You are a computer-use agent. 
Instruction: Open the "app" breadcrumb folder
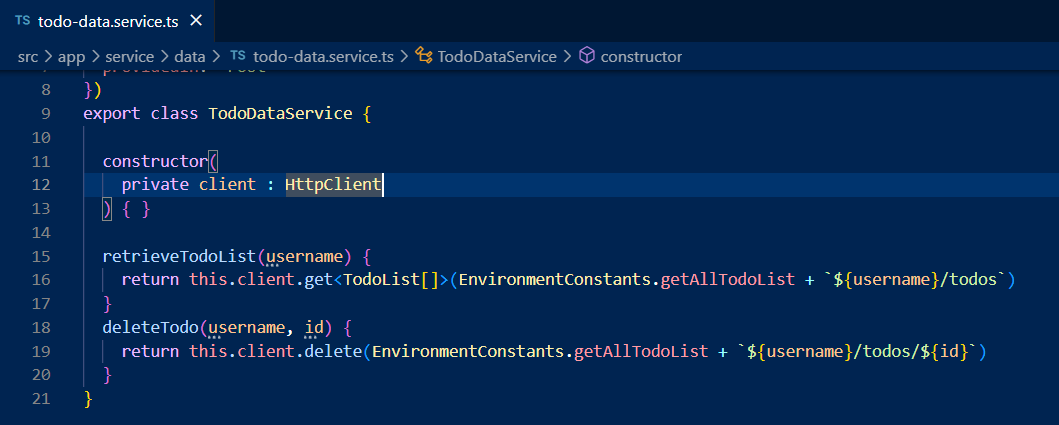[71, 57]
